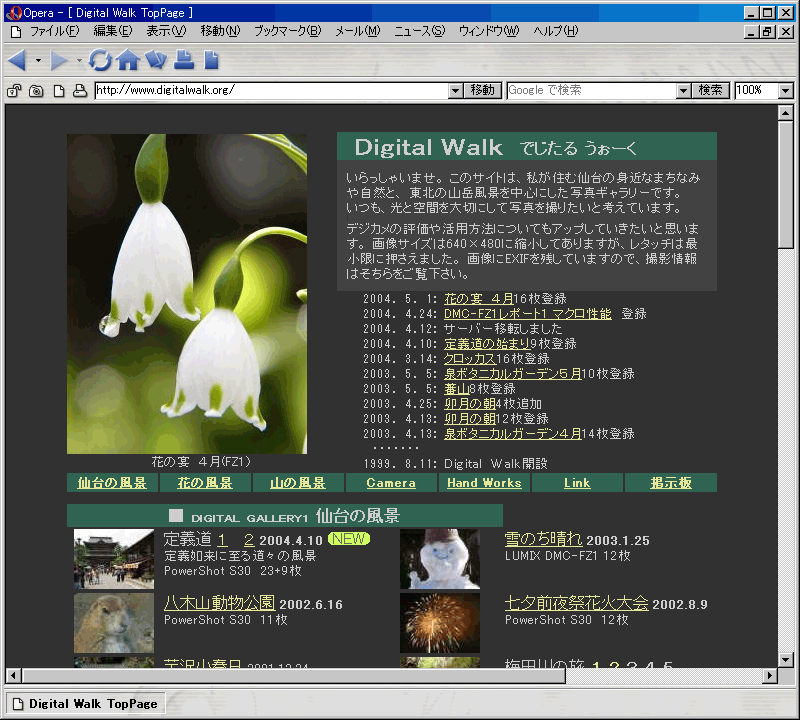
Task: Click the vertical scrollbar up arrow
Action: tap(786, 113)
